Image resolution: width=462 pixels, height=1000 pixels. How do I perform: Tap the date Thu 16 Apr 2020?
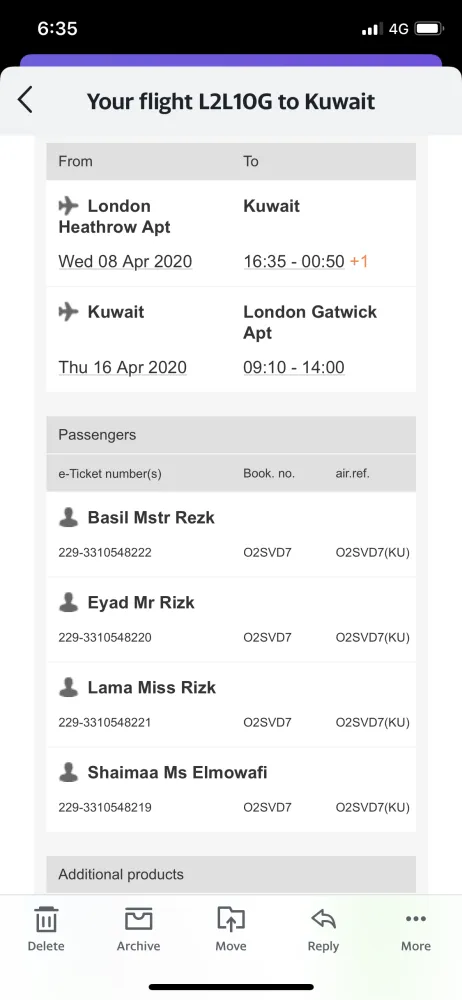123,367
